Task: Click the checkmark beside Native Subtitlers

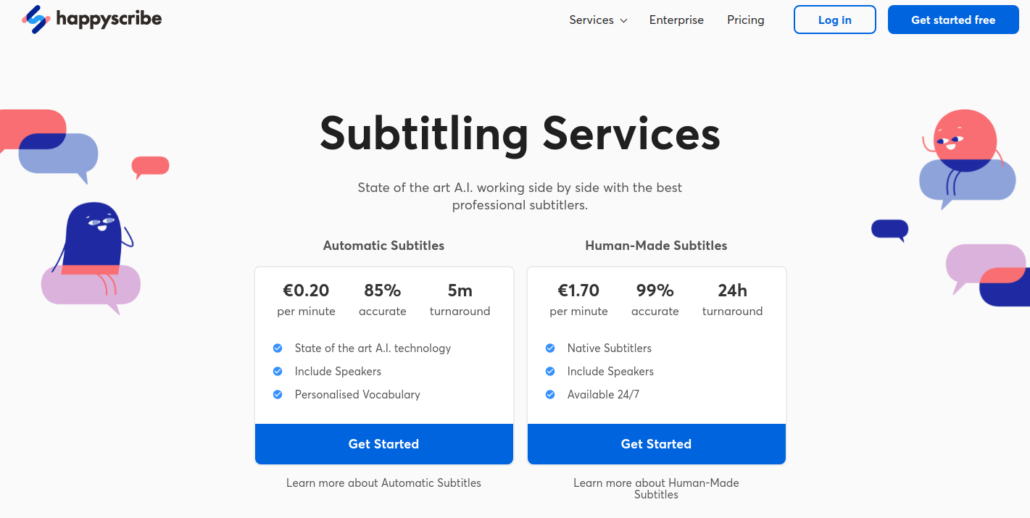Action: tap(550, 348)
